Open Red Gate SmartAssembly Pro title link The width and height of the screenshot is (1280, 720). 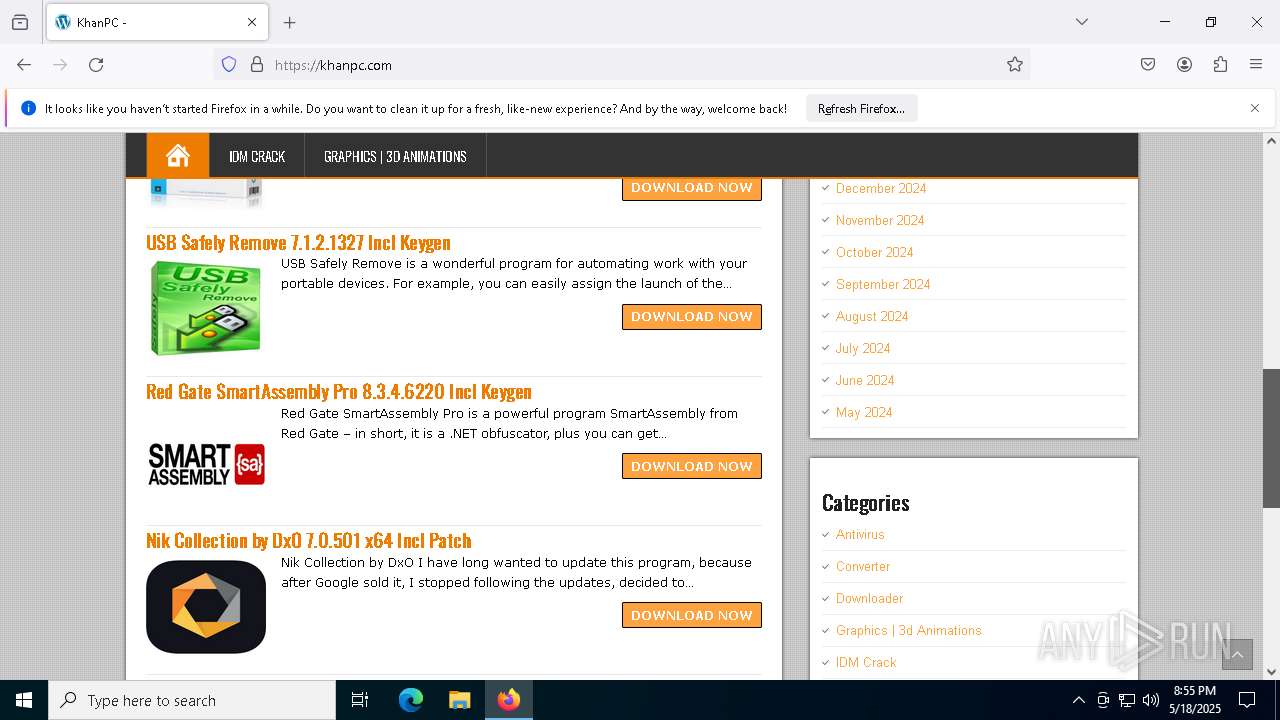(x=339, y=391)
